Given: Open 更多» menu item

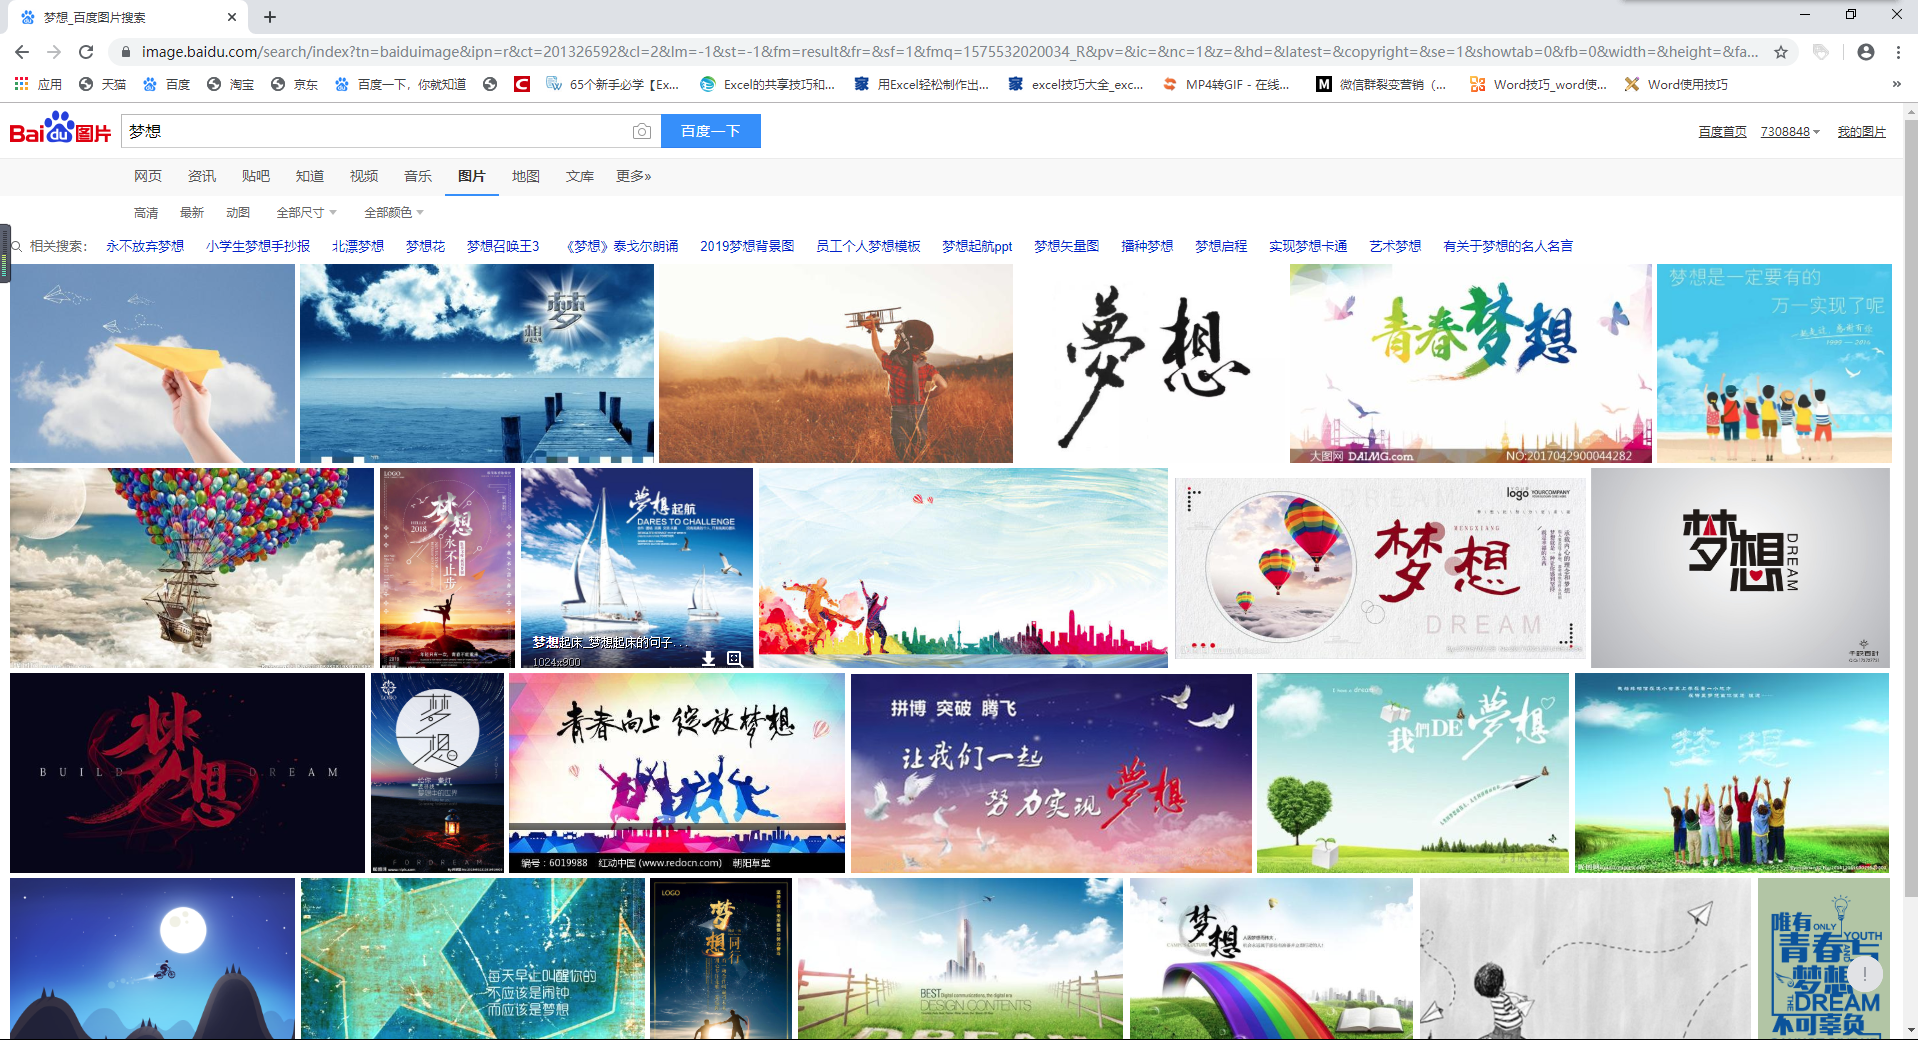Looking at the screenshot, I should pos(634,176).
